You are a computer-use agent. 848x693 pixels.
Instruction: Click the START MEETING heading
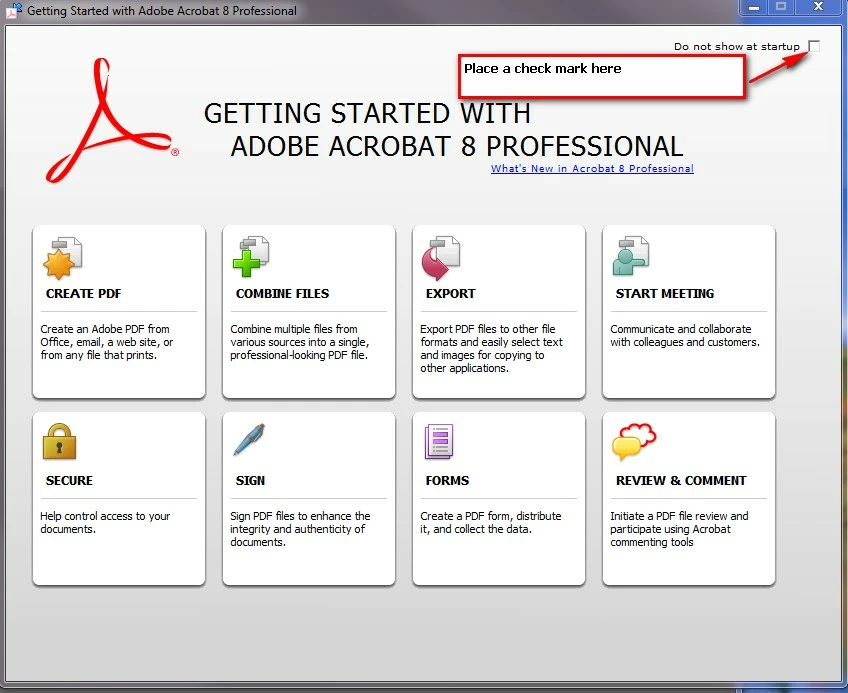coord(665,294)
